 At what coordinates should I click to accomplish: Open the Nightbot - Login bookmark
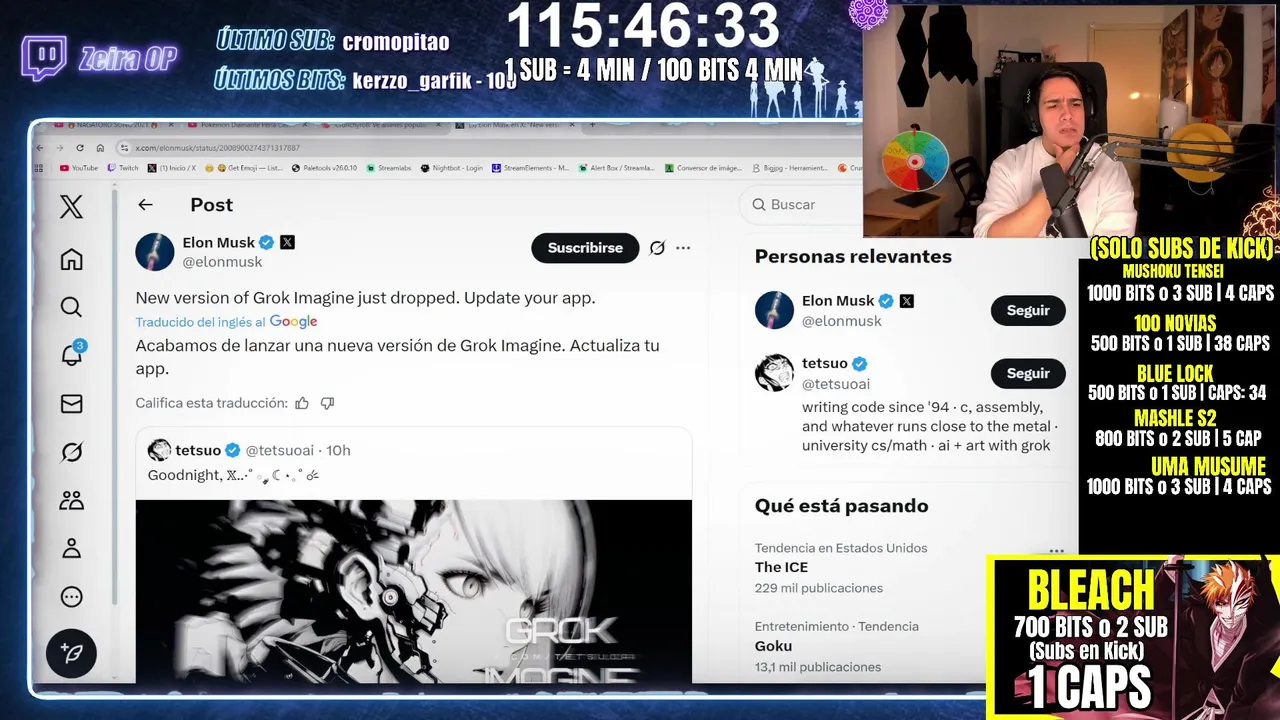pos(452,168)
